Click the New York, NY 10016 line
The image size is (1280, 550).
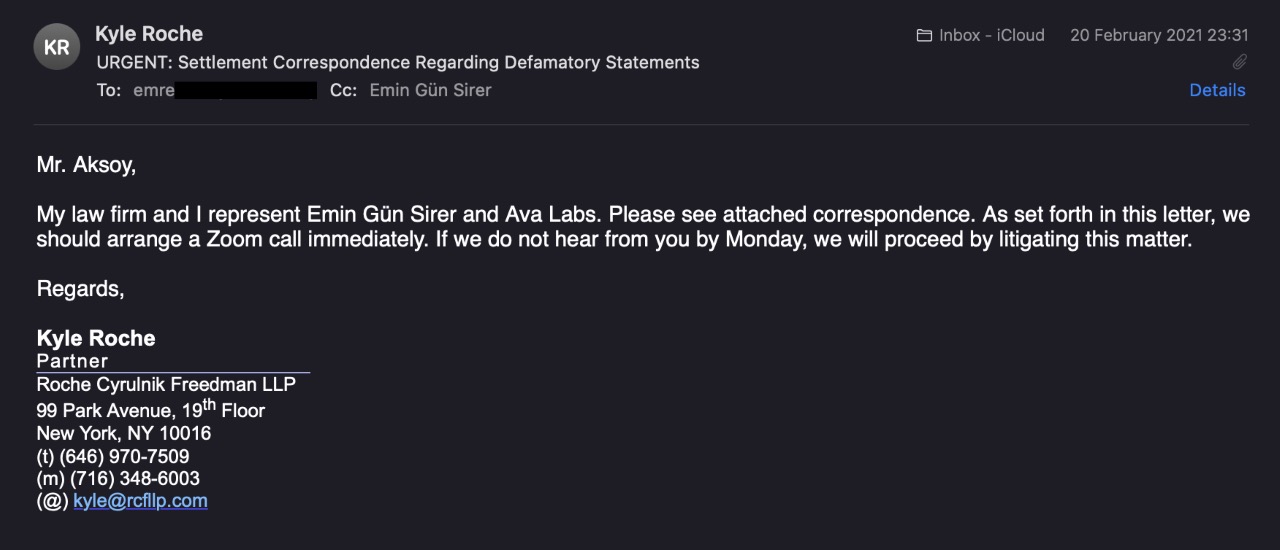[x=124, y=434]
